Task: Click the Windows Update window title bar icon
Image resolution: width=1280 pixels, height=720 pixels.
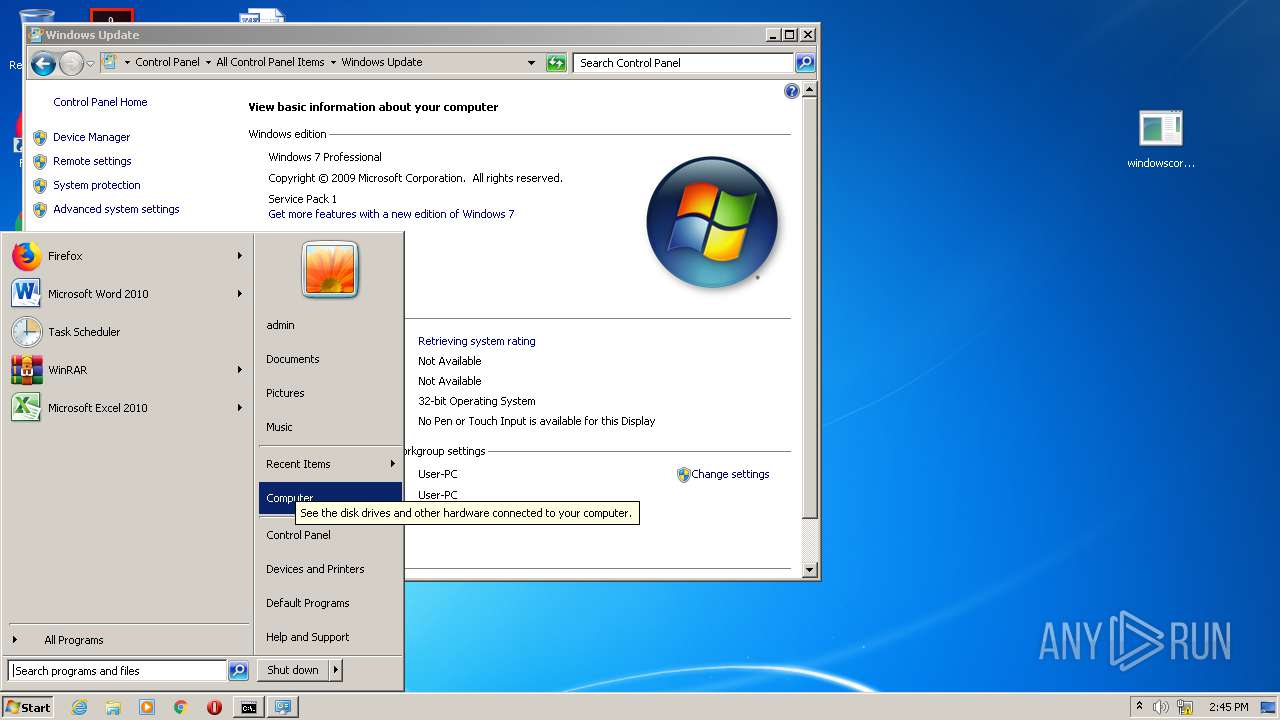Action: click(36, 34)
